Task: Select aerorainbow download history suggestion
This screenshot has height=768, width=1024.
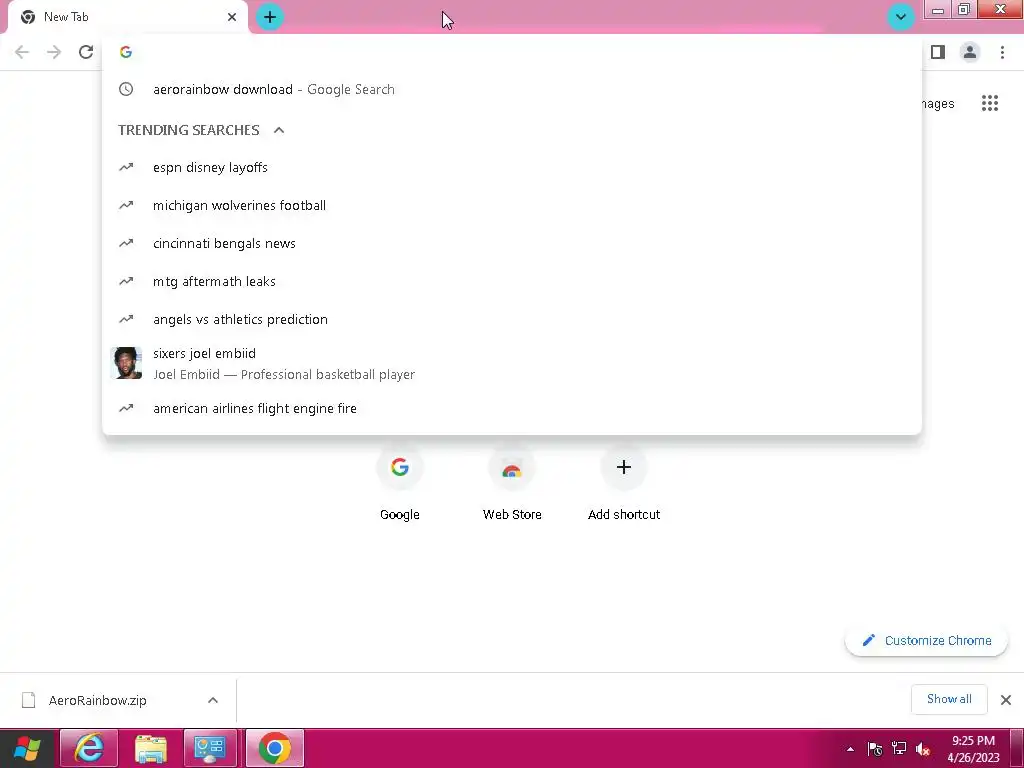Action: click(512, 89)
